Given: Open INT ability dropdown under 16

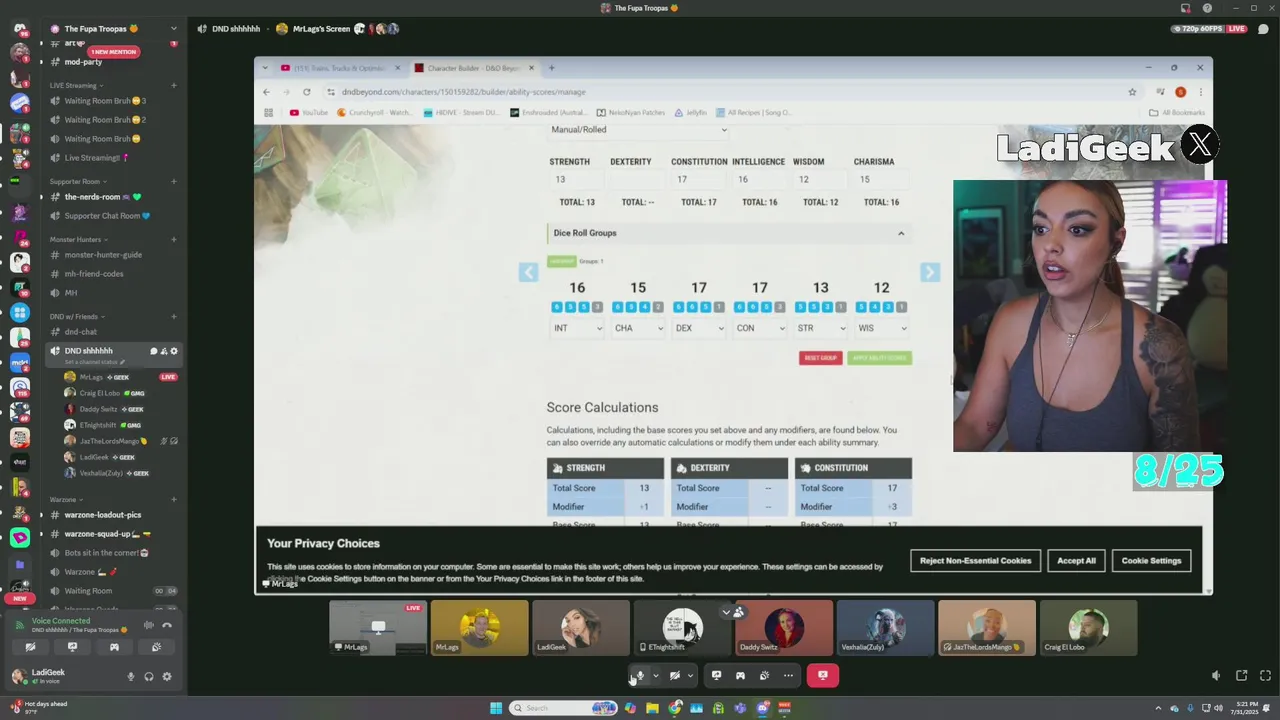Looking at the screenshot, I should point(577,328).
